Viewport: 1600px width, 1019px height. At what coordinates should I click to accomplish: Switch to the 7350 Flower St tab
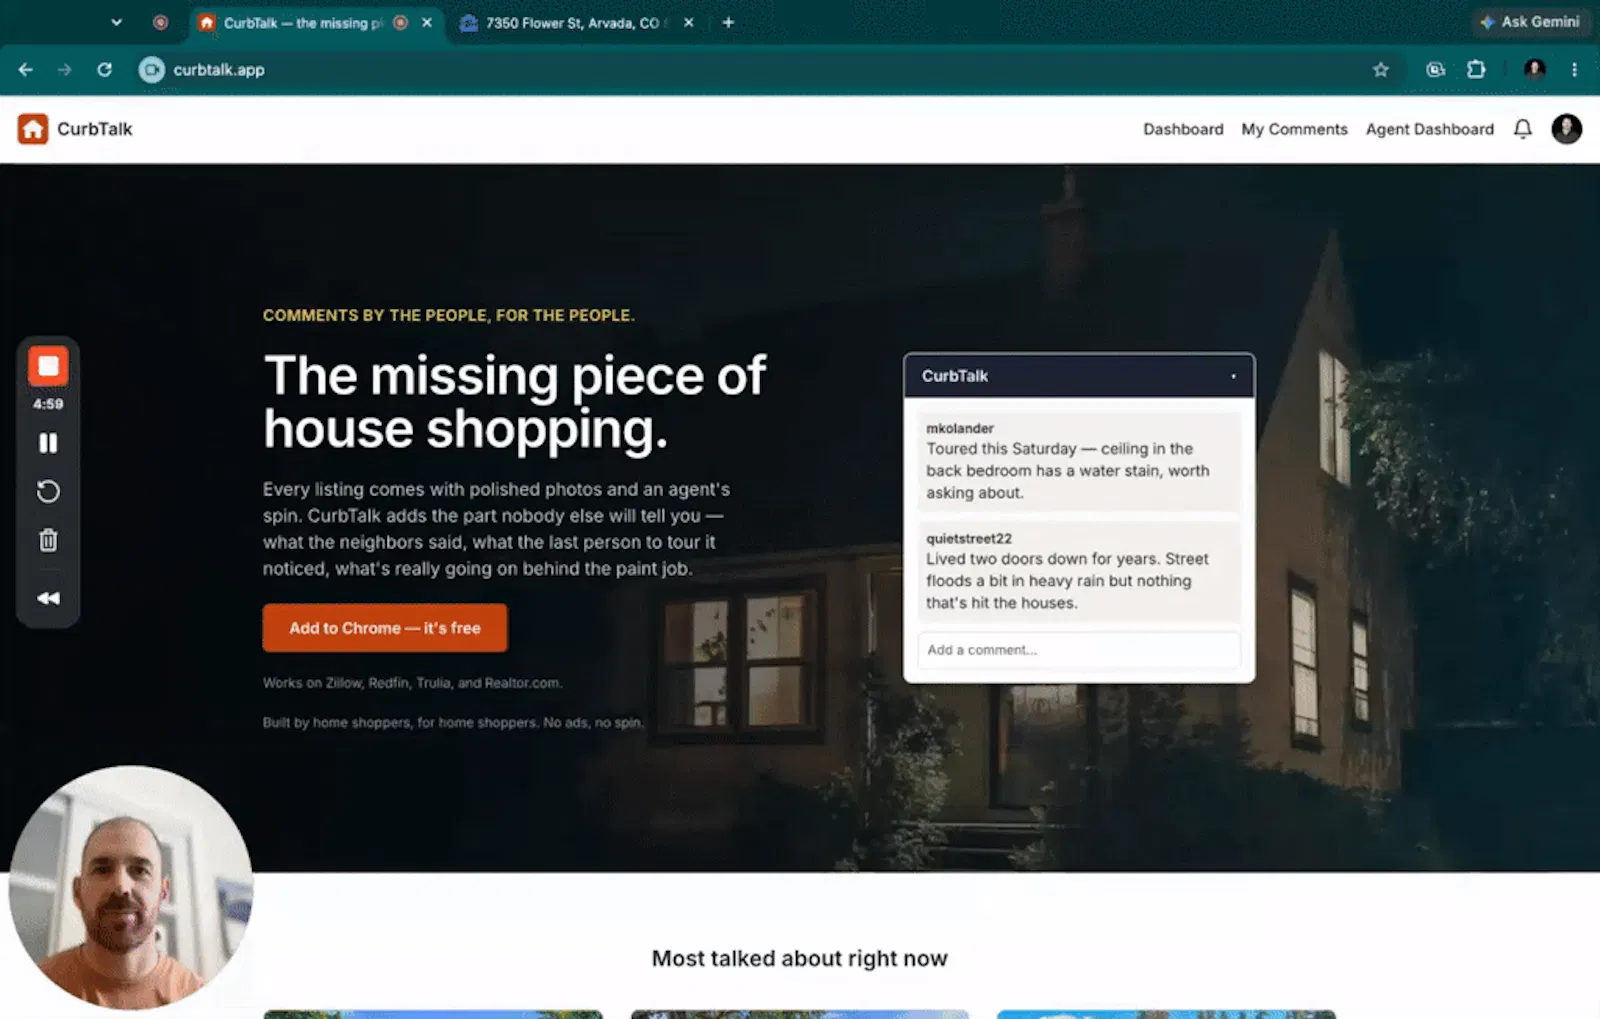573,23
